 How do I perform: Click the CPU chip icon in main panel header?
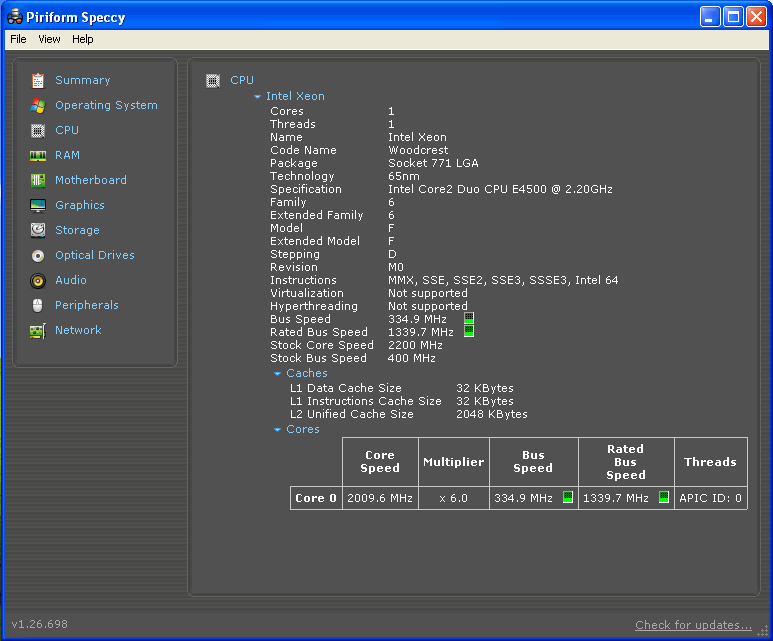coord(213,80)
